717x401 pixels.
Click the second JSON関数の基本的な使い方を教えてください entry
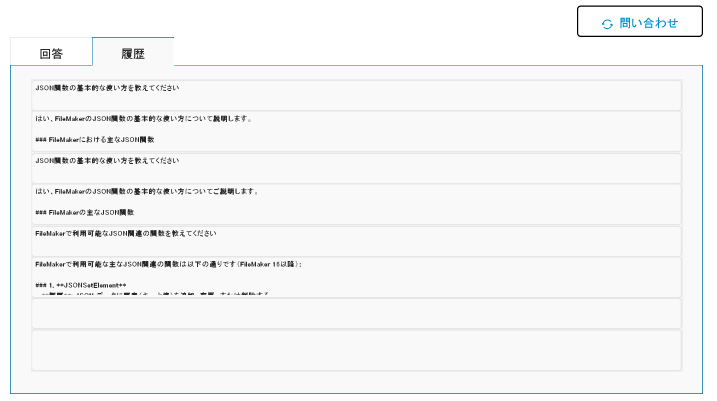tap(107, 160)
